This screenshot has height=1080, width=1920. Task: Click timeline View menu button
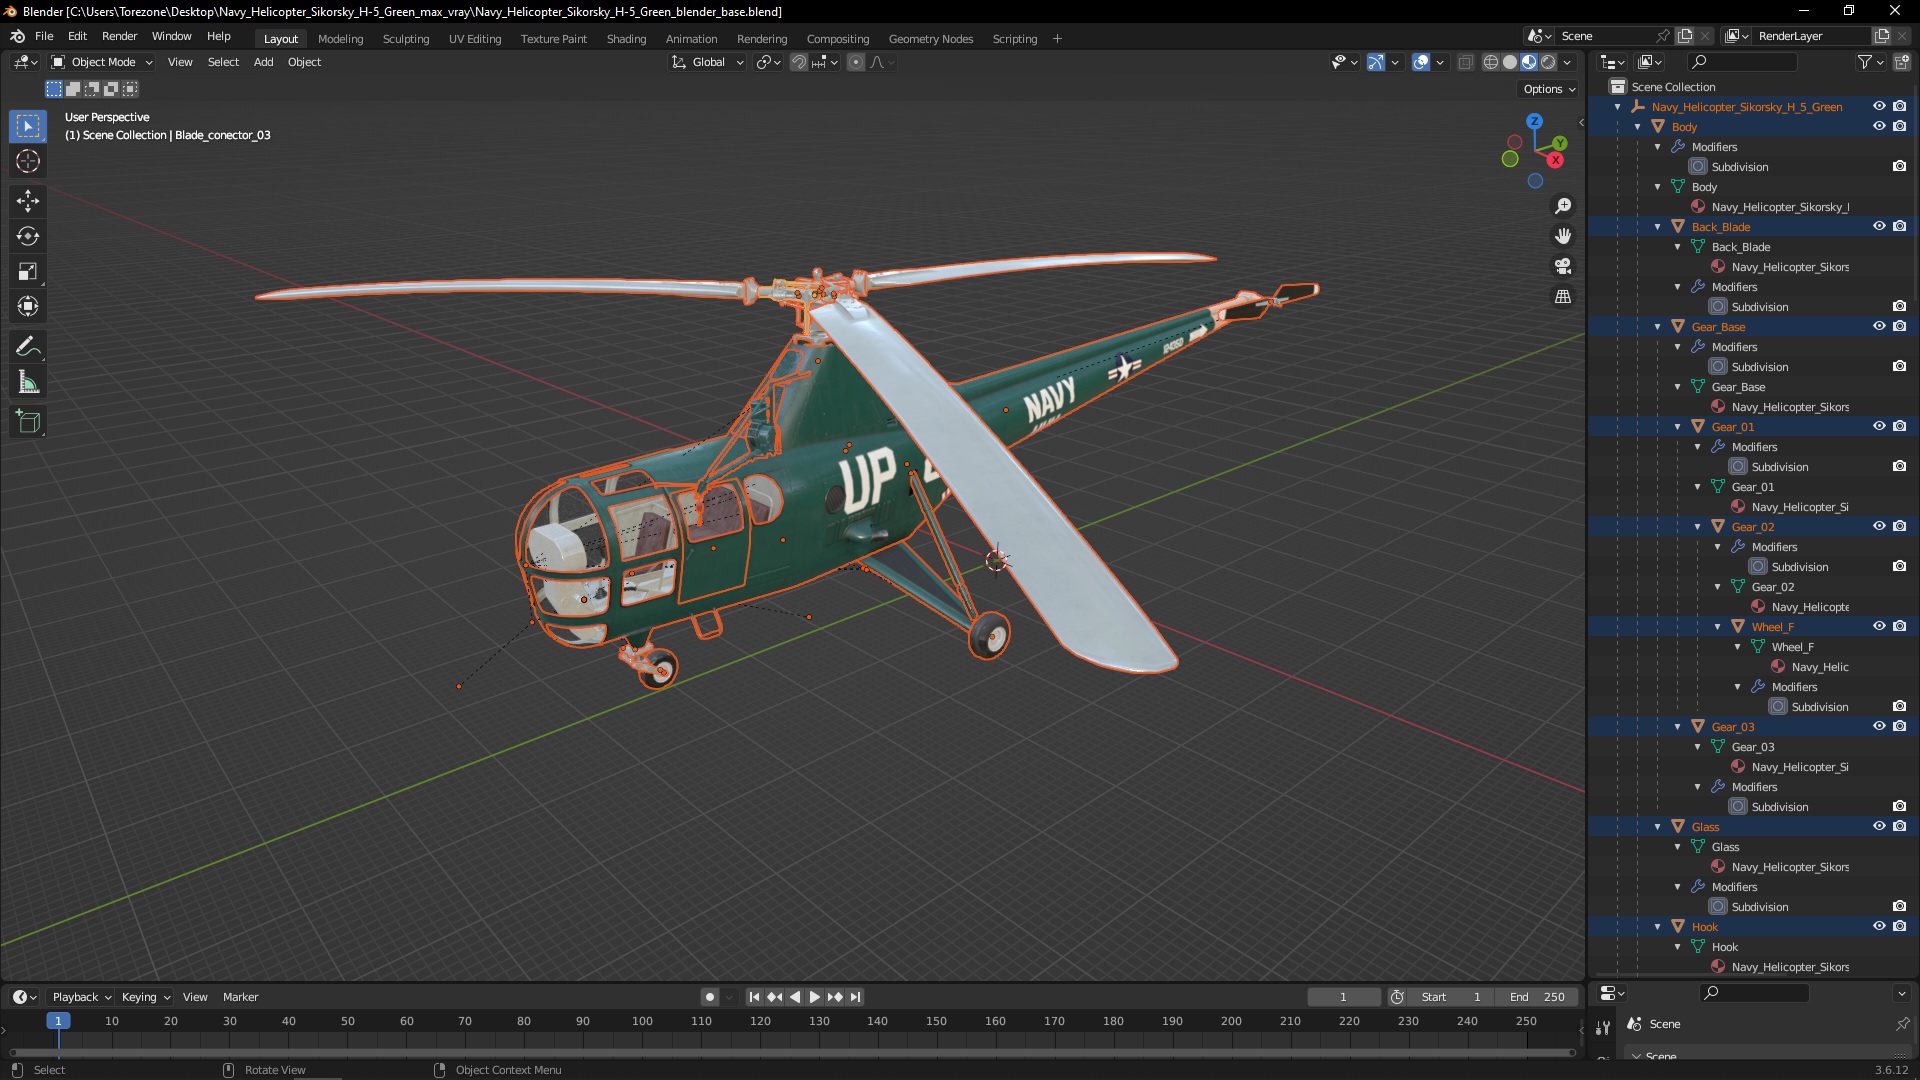click(x=195, y=997)
